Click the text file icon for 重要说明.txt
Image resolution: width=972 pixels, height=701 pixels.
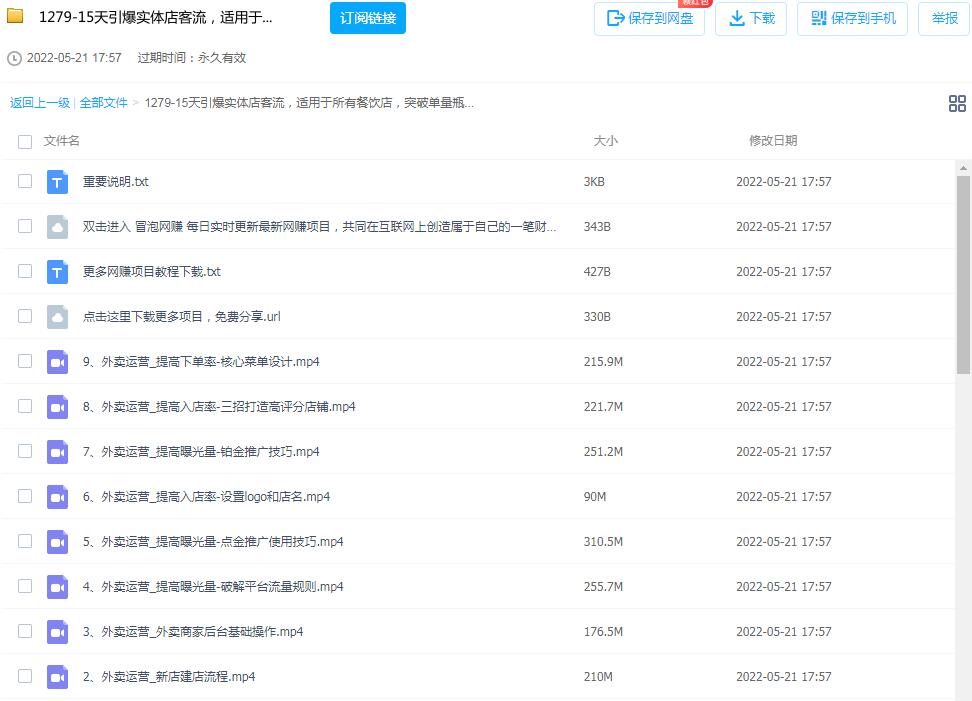point(57,182)
